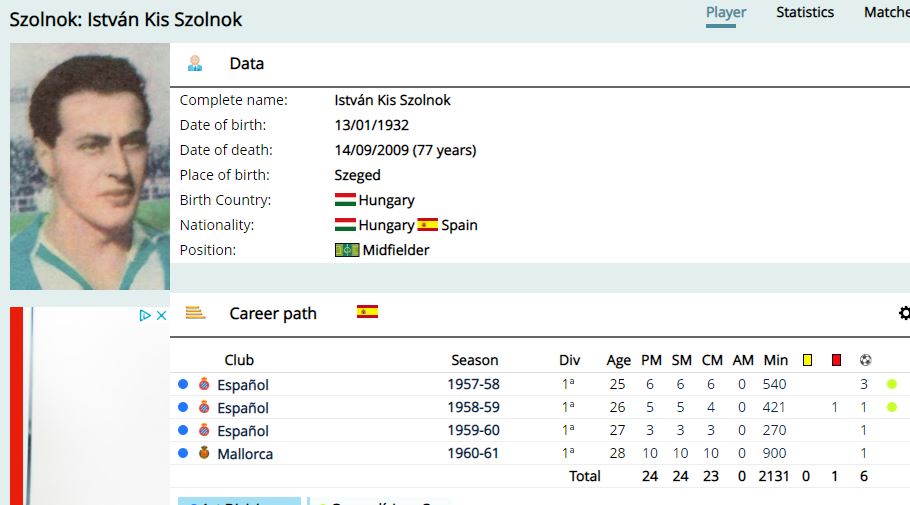910x505 pixels.
Task: Open the settings gear in Career path
Action: (x=904, y=313)
